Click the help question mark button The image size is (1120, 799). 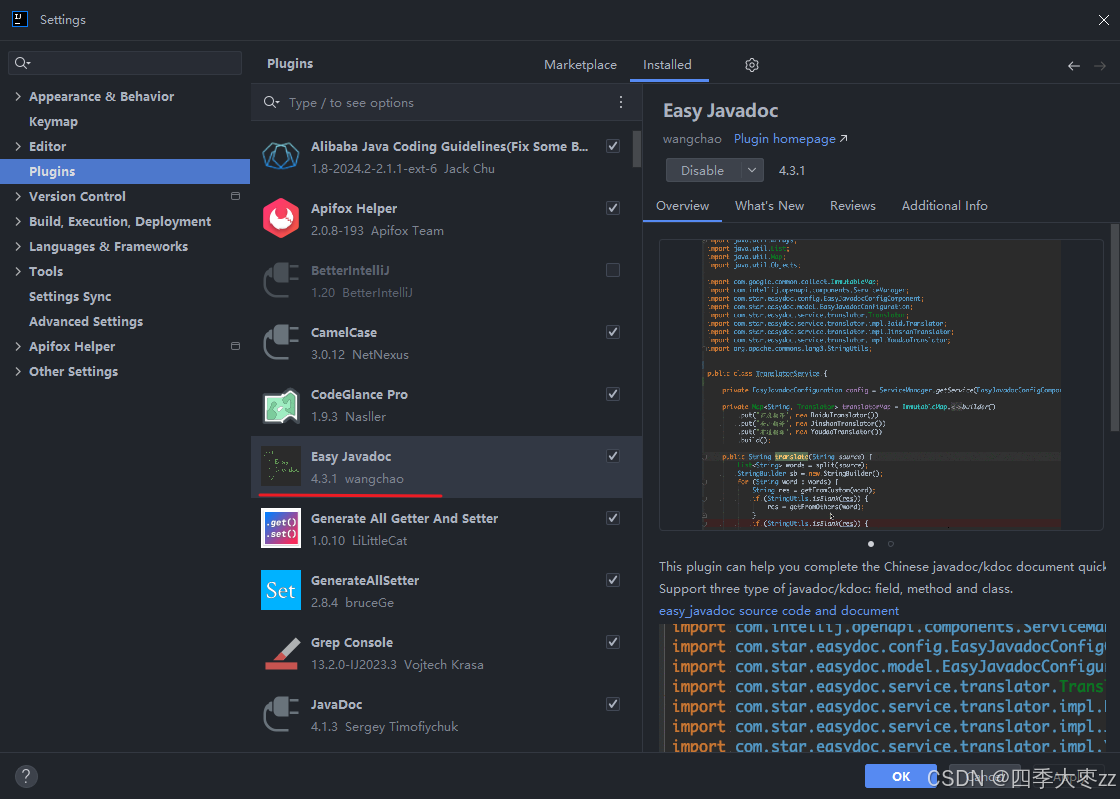[x=26, y=776]
